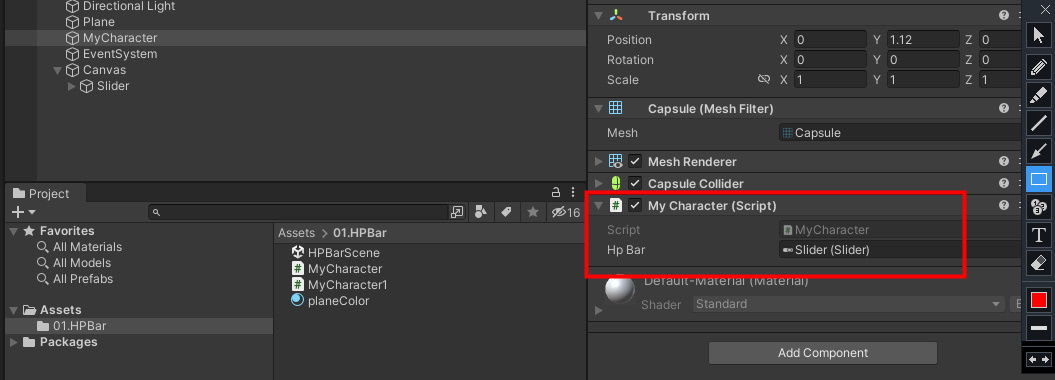Select the pencil annotation tool
1055x380 pixels.
click(x=1039, y=67)
